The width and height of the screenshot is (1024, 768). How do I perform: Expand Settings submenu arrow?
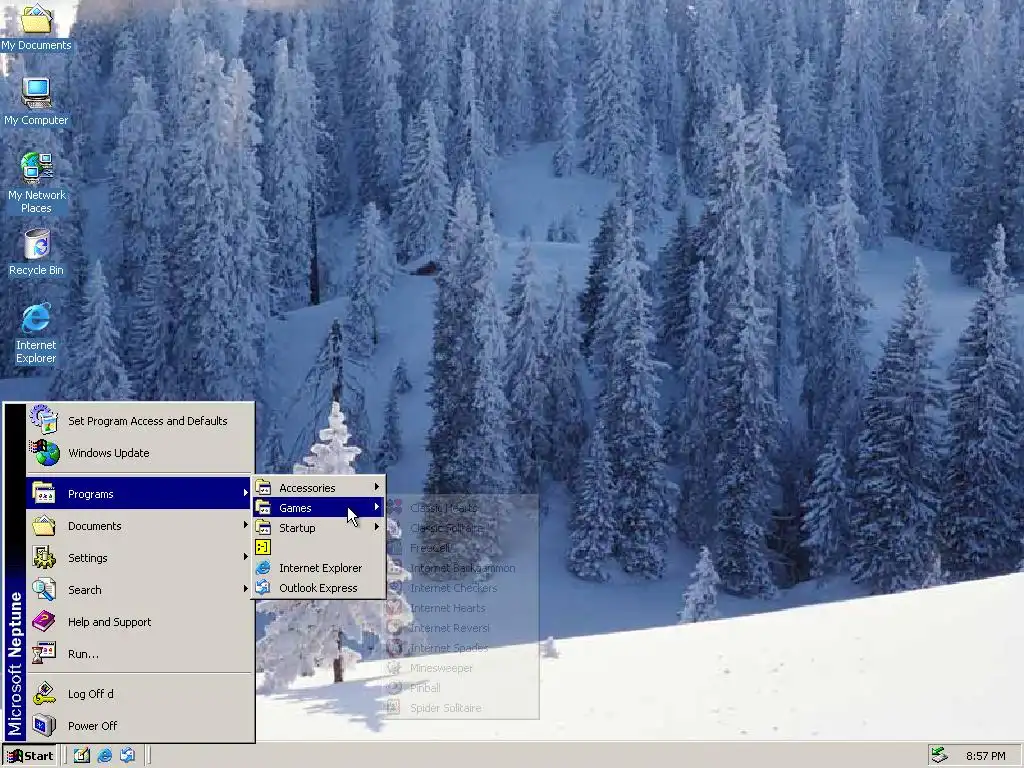(x=246, y=557)
